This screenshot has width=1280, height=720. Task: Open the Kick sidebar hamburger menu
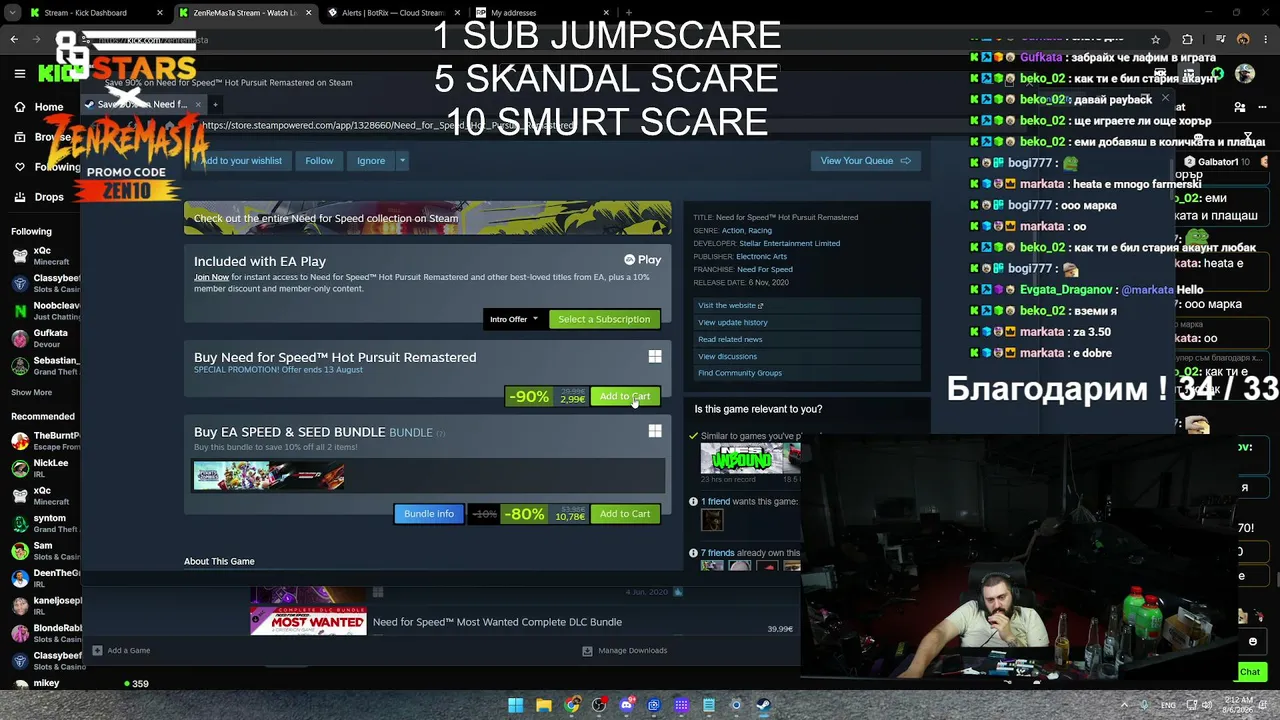pos(19,73)
